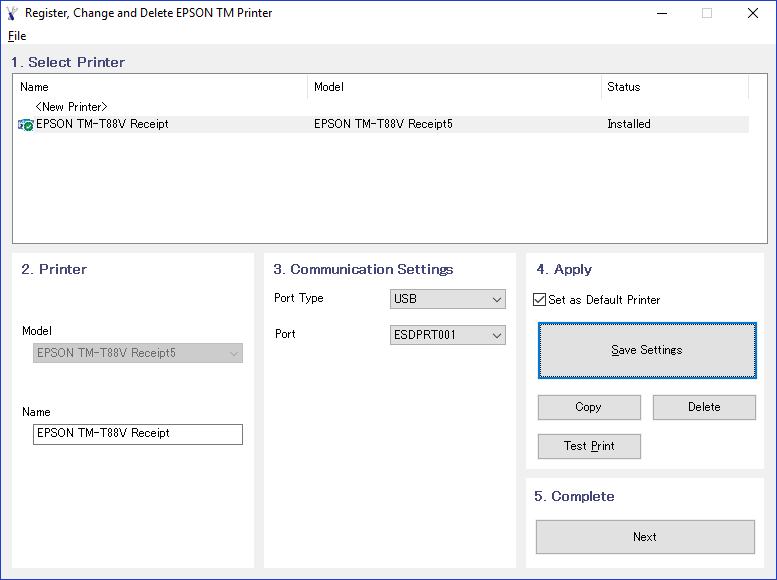This screenshot has height=580, width=777.
Task: Close the window with the X button
Action: click(x=753, y=13)
